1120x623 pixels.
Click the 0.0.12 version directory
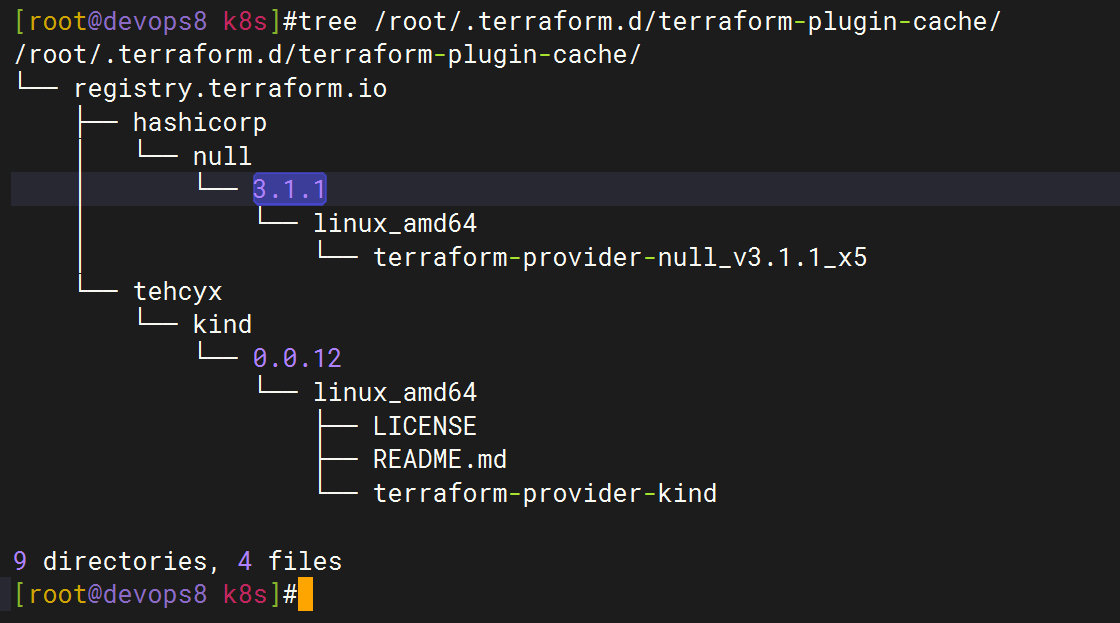[297, 358]
